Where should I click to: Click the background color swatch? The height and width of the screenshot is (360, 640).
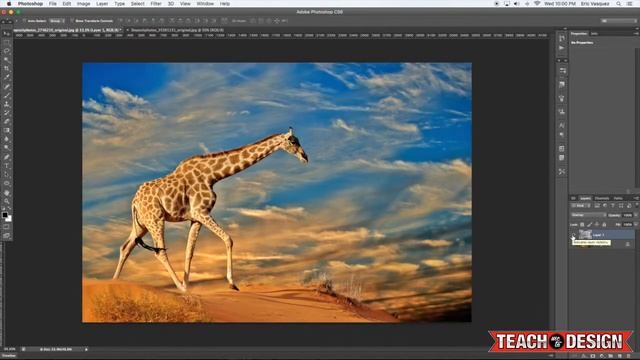pyautogui.click(x=9, y=219)
